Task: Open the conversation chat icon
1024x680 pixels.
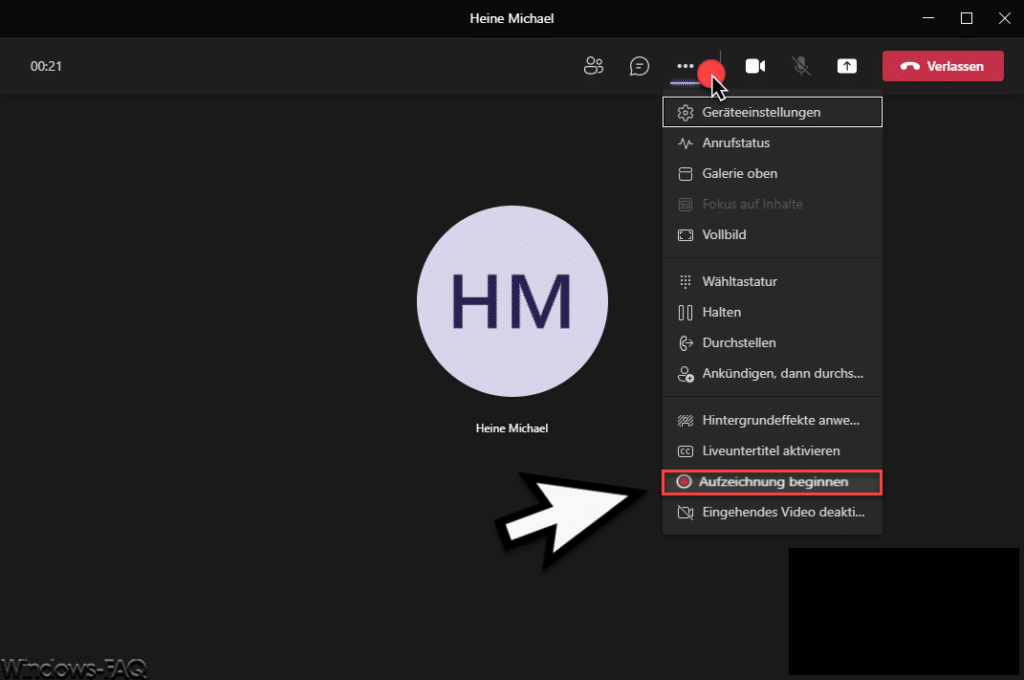Action: [x=639, y=66]
